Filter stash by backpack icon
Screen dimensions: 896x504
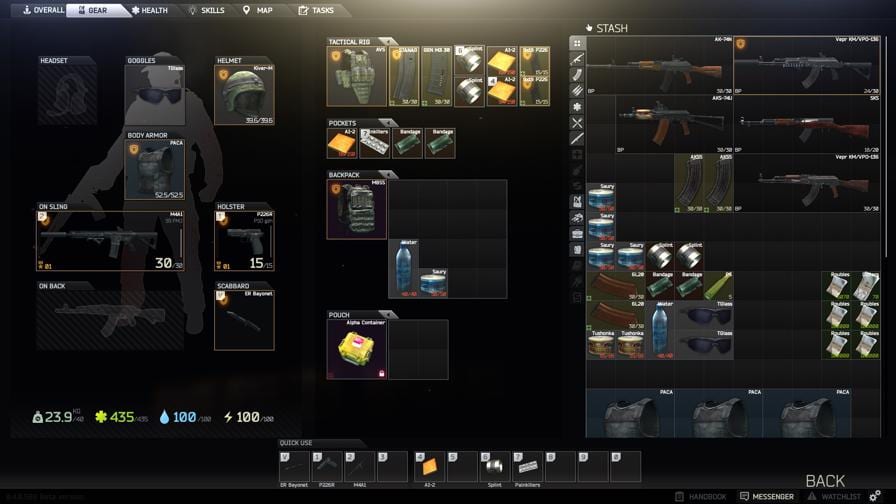coord(577,250)
